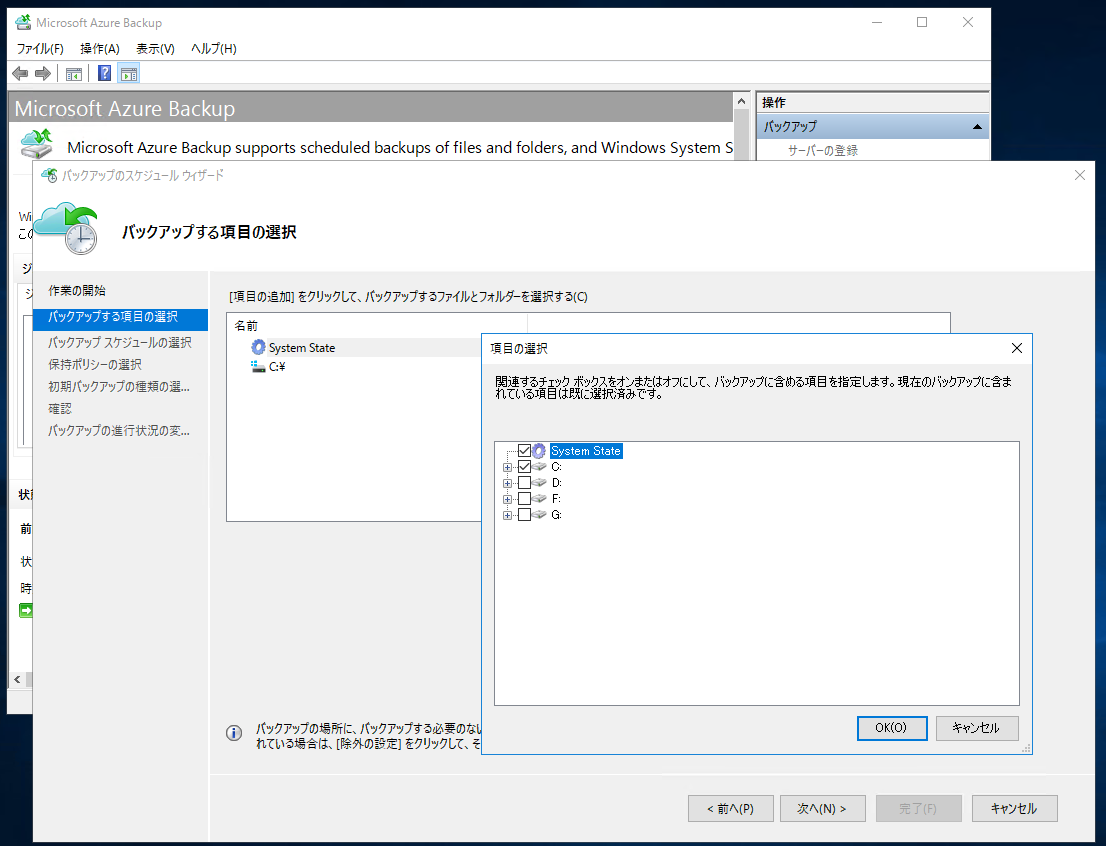Screen dimensions: 1106x846
Task: Expand the G: drive tree node
Action: 507,514
